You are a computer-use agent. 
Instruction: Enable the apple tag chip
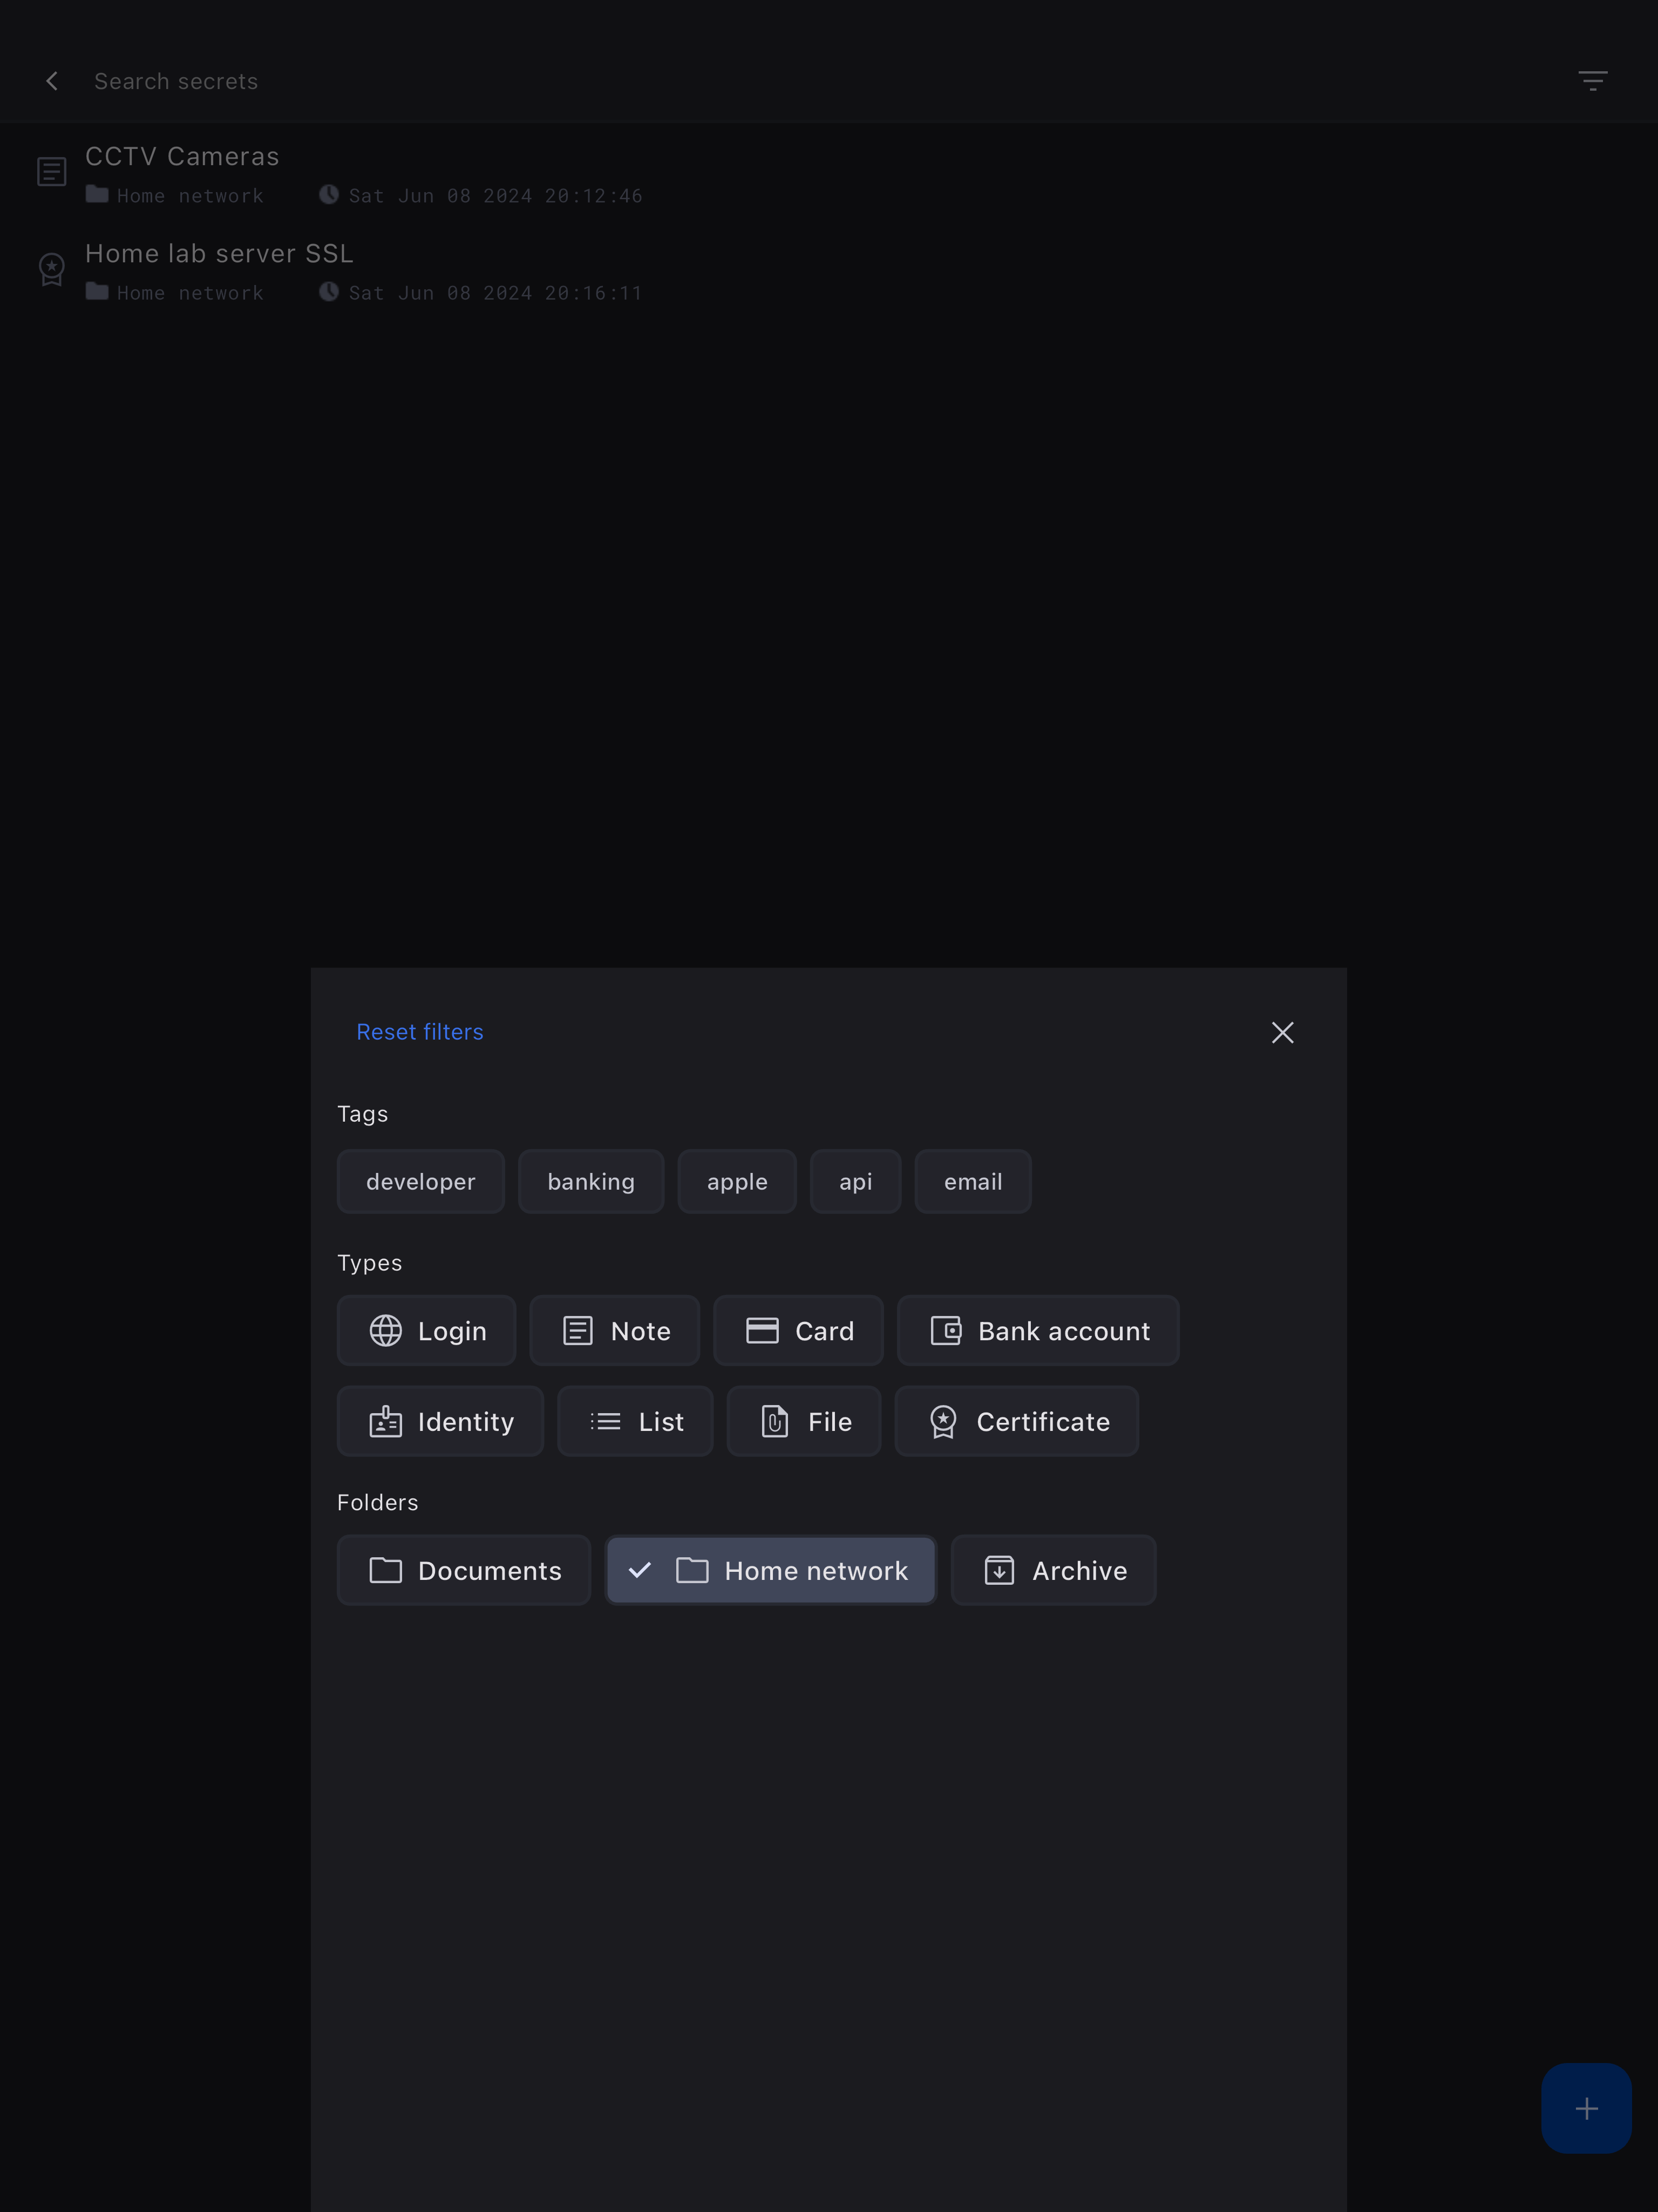pyautogui.click(x=736, y=1182)
